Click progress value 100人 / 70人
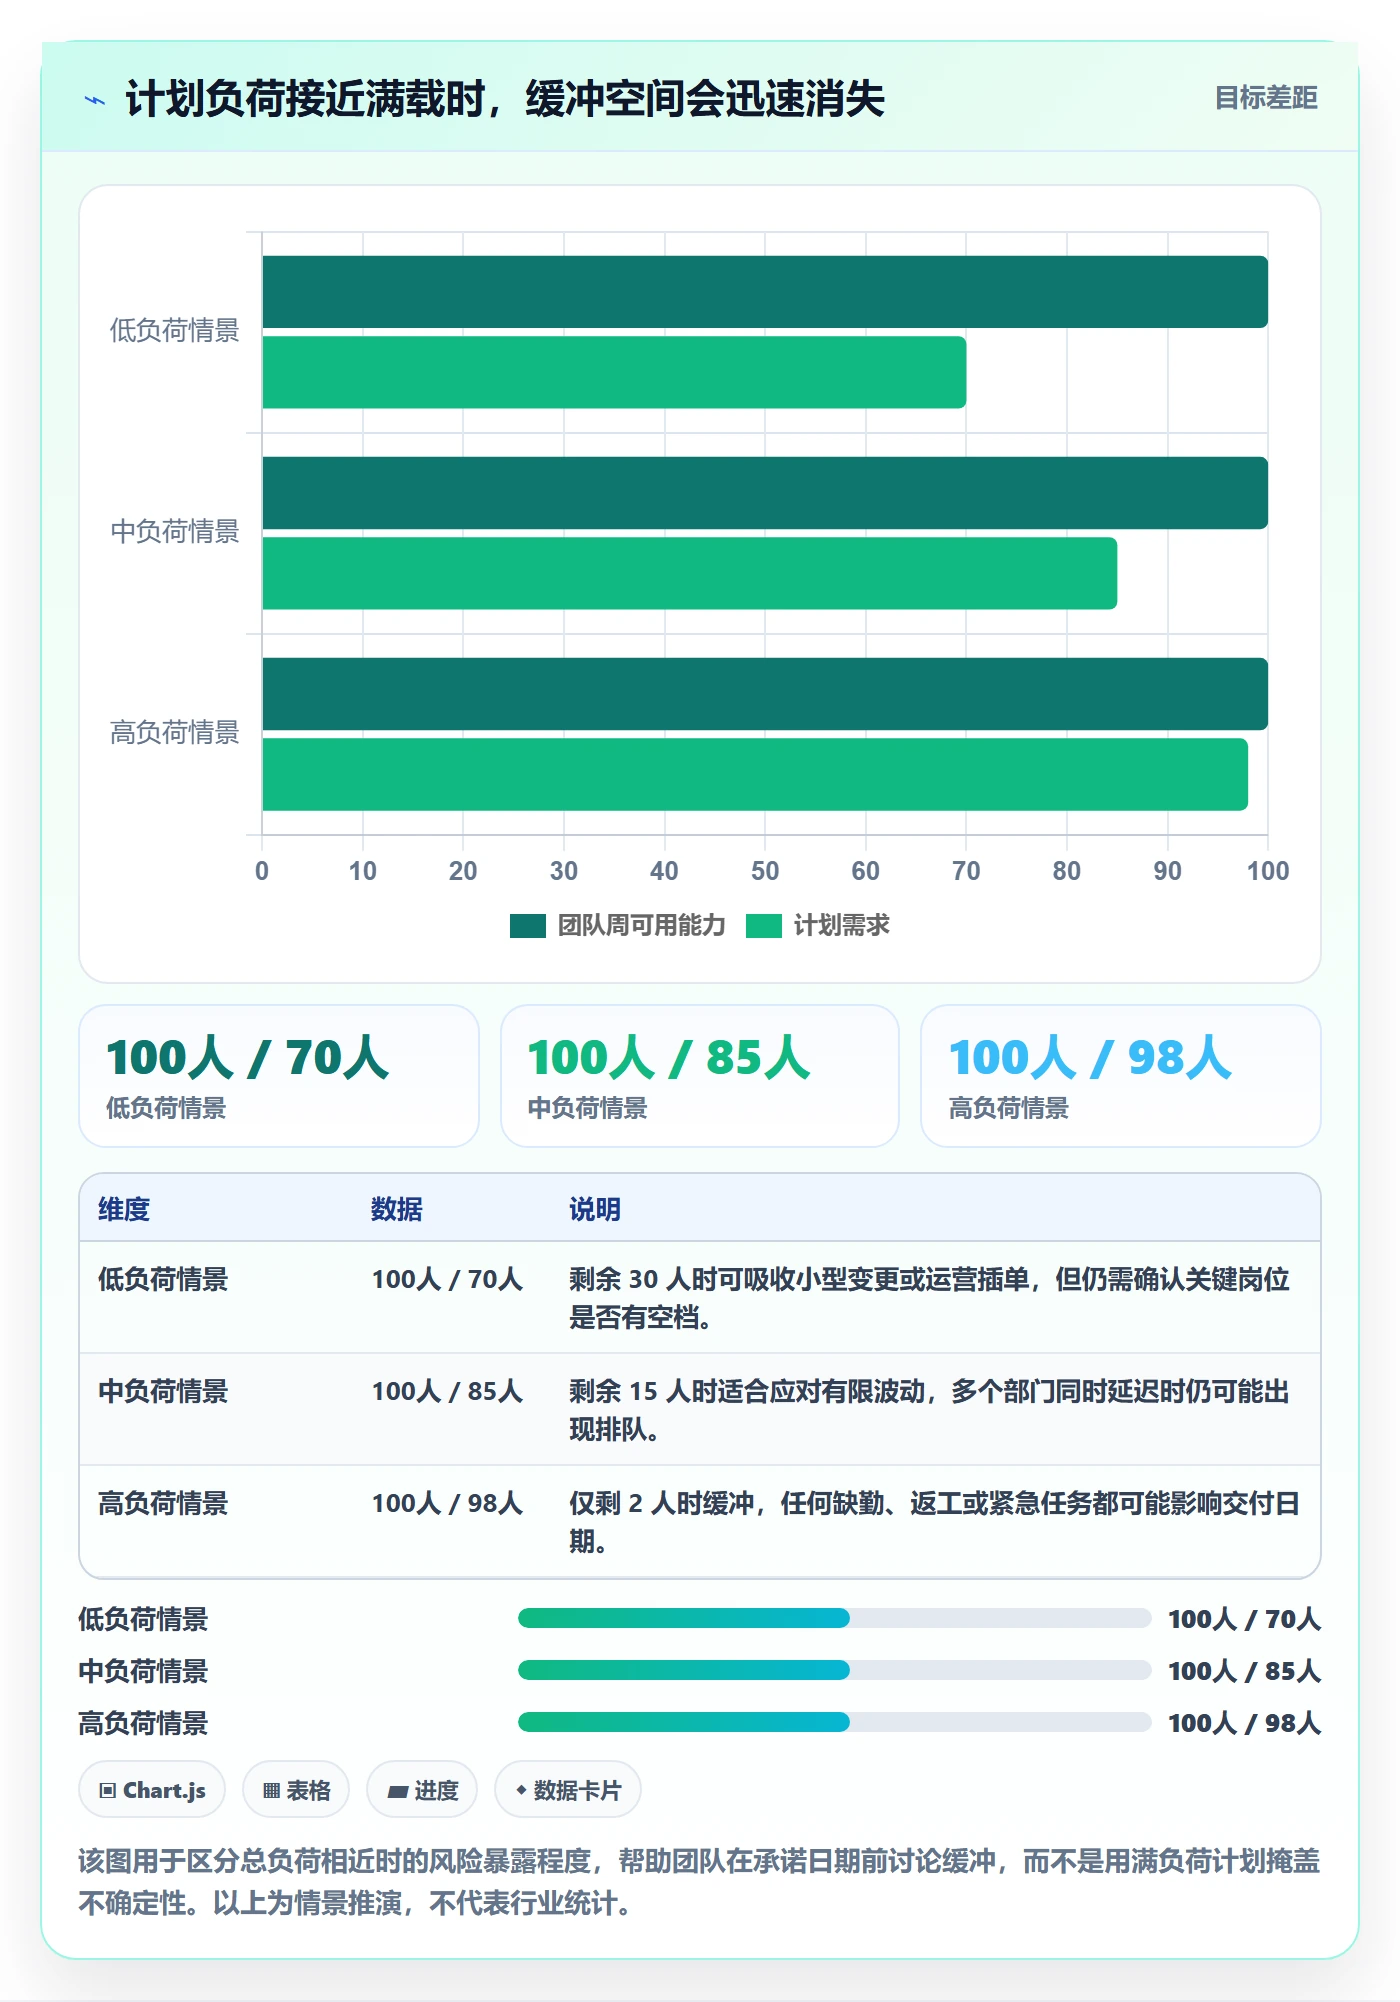 [x=1245, y=1619]
